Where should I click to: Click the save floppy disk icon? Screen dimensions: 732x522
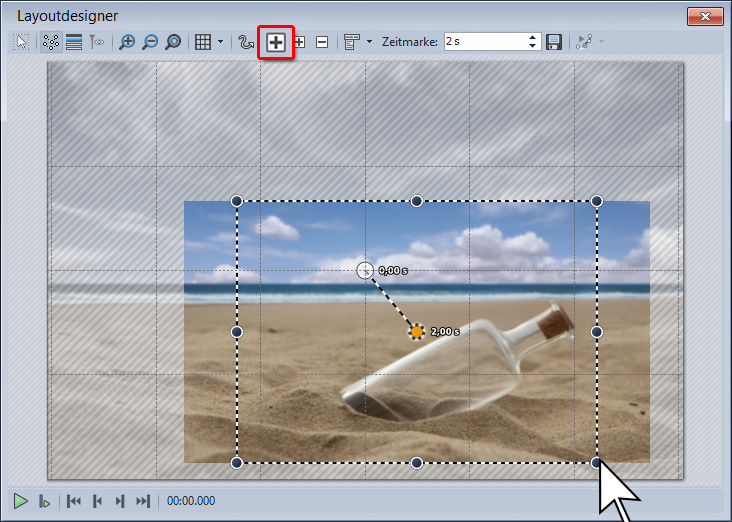554,42
